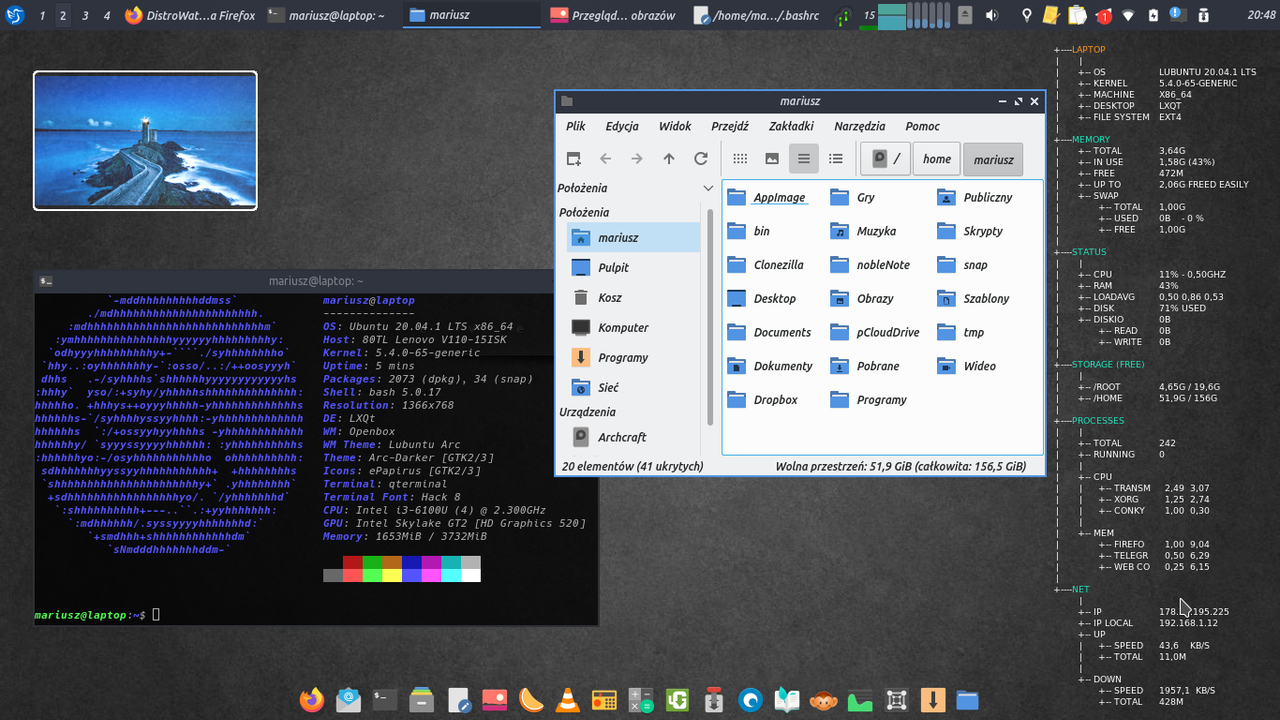Open the Edycja menu
1280x720 pixels.
click(622, 126)
